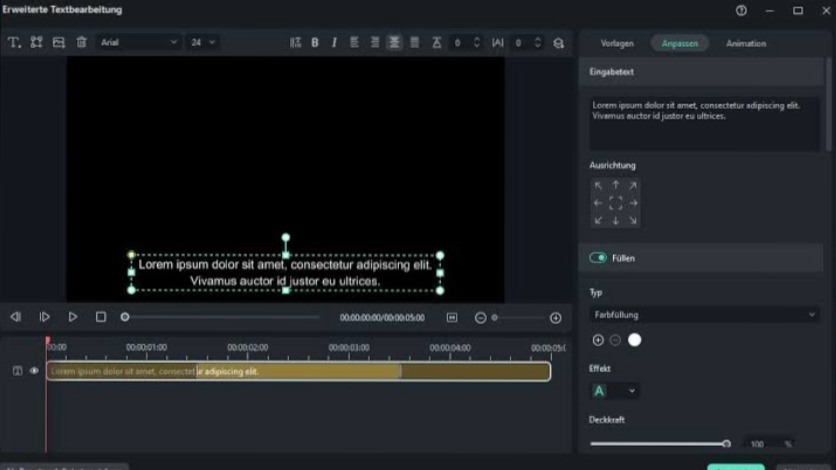Zoom out the timeline
The width and height of the screenshot is (836, 470).
[x=480, y=318]
